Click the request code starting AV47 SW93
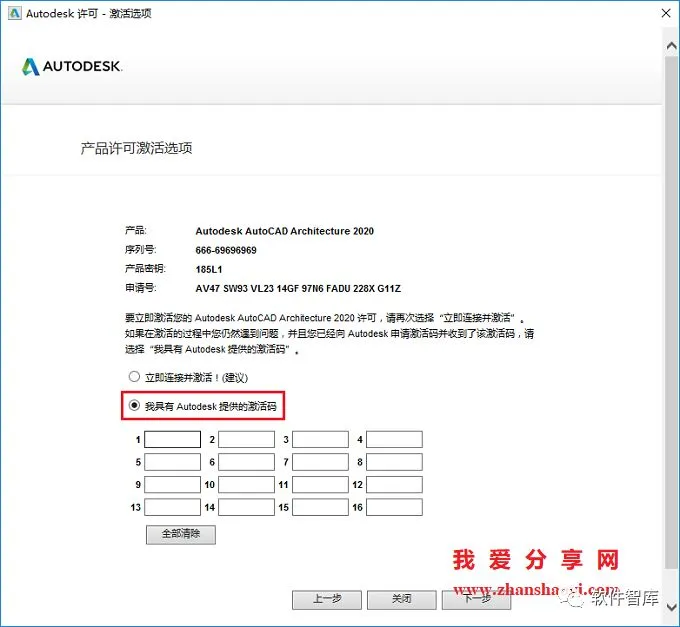The height and width of the screenshot is (627, 680). pos(298,288)
